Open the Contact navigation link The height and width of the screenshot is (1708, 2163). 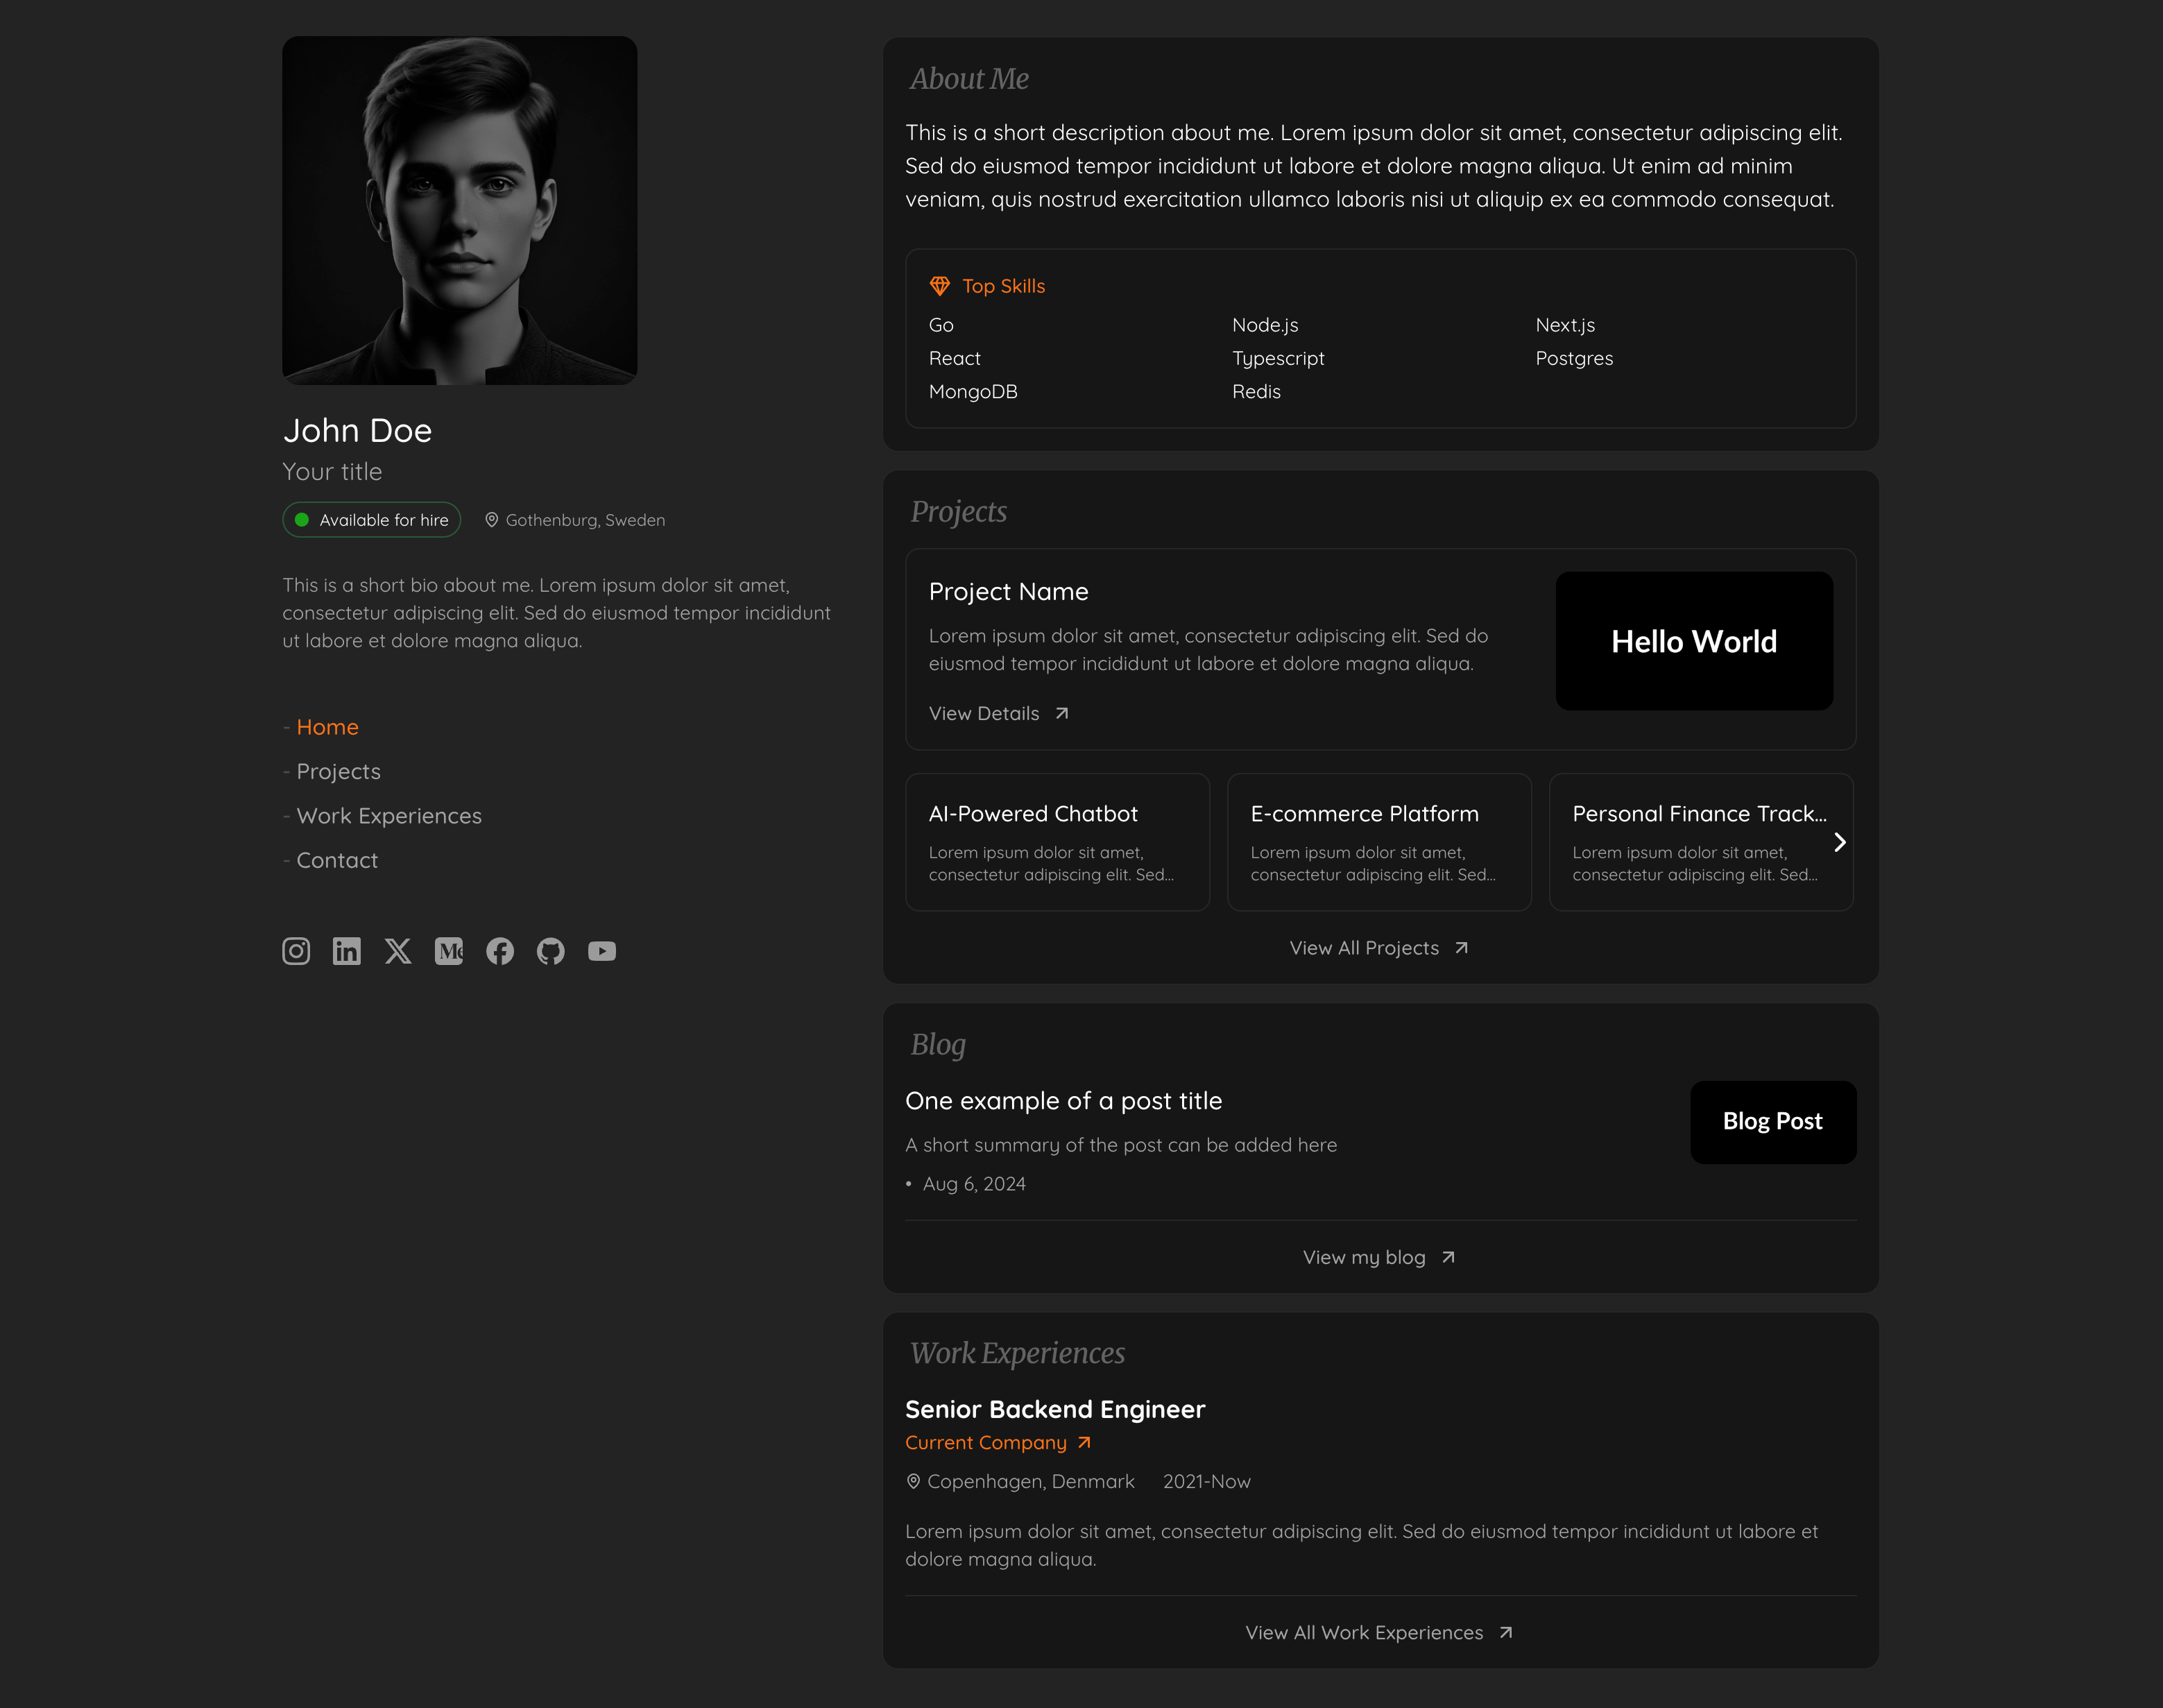(337, 860)
